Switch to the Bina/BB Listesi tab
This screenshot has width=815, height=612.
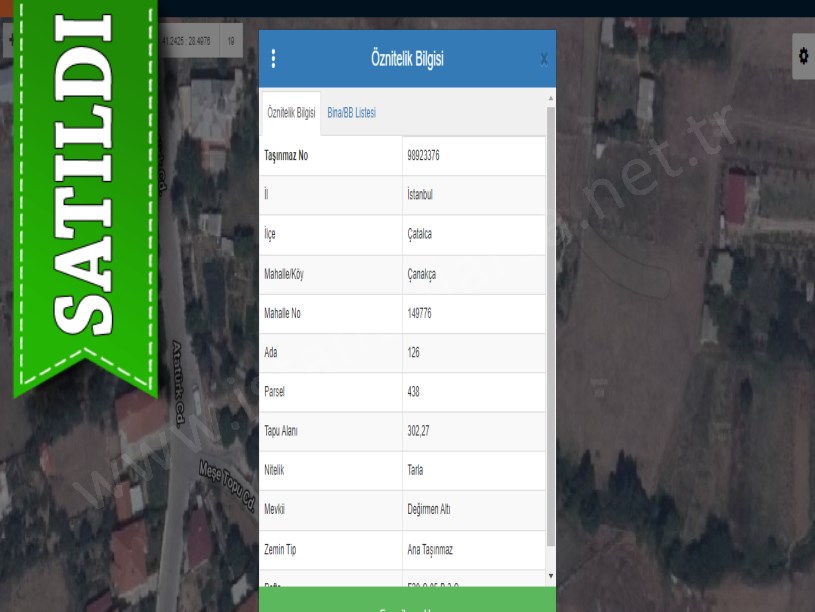(351, 114)
